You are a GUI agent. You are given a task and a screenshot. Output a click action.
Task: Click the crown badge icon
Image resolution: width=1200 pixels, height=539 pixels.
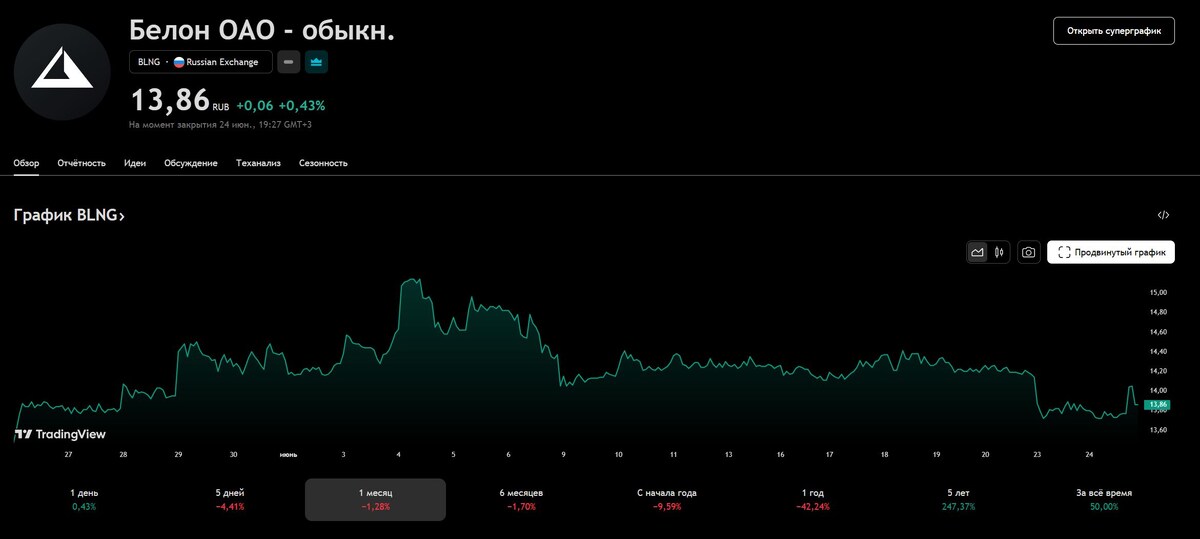[x=317, y=62]
